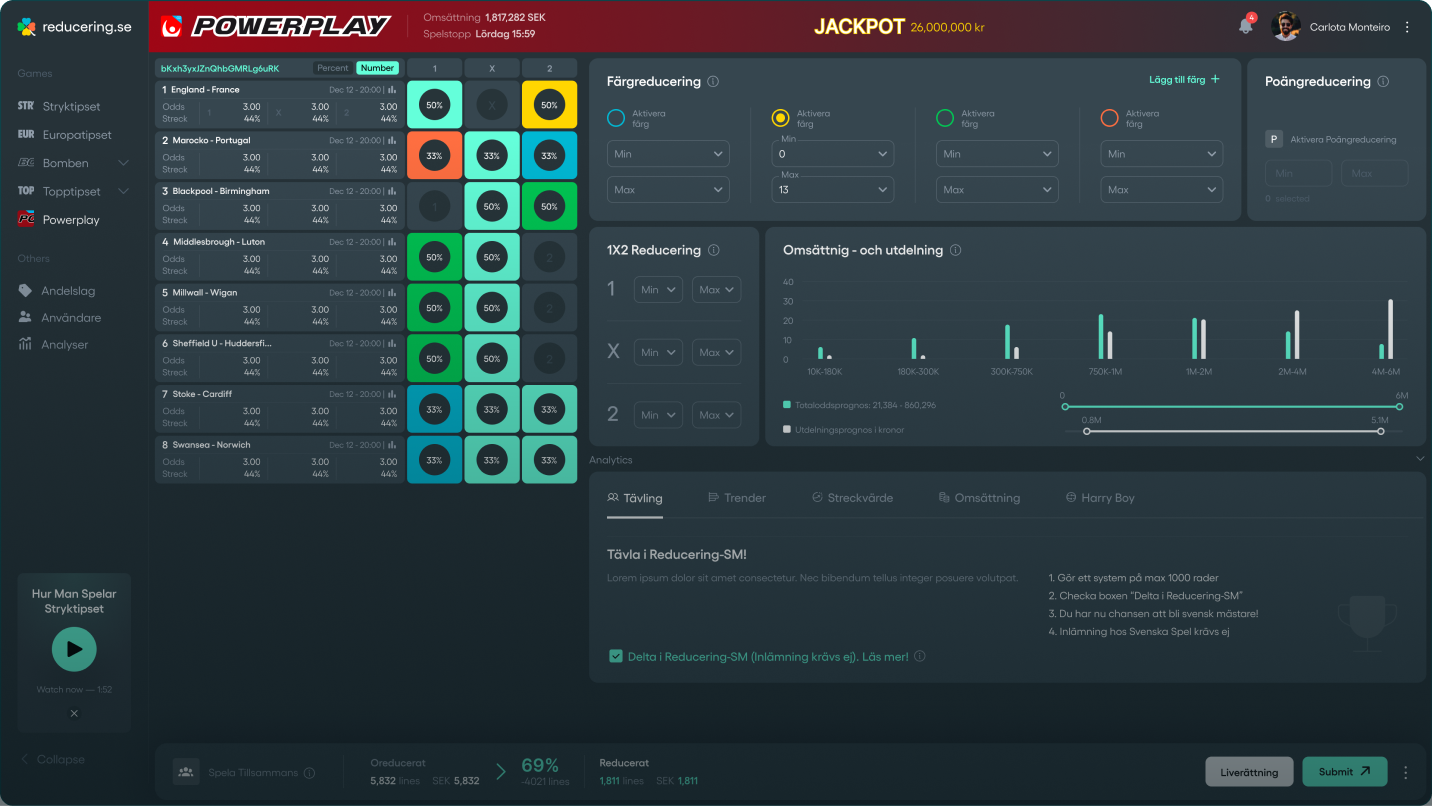Expand the Bomben submenu in sidebar
This screenshot has width=1432, height=806.
coord(124,163)
